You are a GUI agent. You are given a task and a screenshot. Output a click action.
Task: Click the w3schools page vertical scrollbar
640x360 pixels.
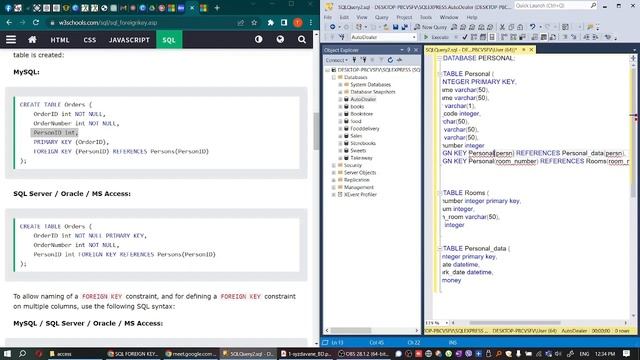coord(316,131)
